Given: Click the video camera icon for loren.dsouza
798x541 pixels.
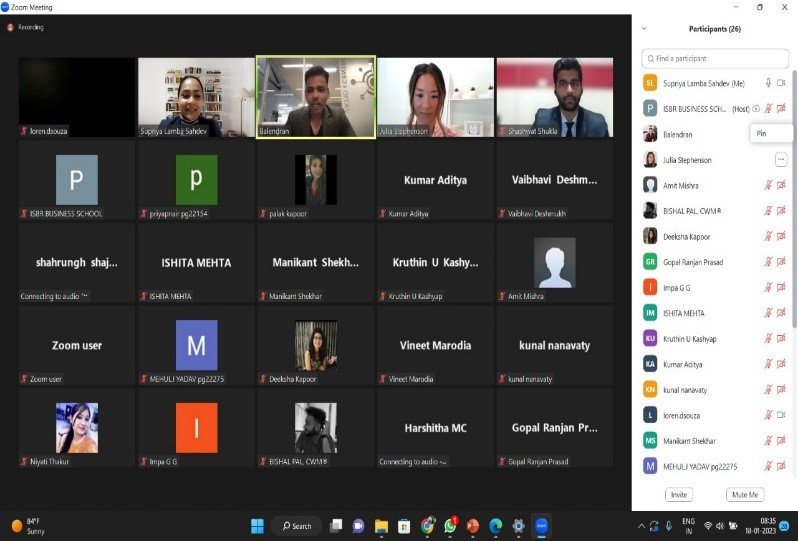Looking at the screenshot, I should [x=781, y=415].
